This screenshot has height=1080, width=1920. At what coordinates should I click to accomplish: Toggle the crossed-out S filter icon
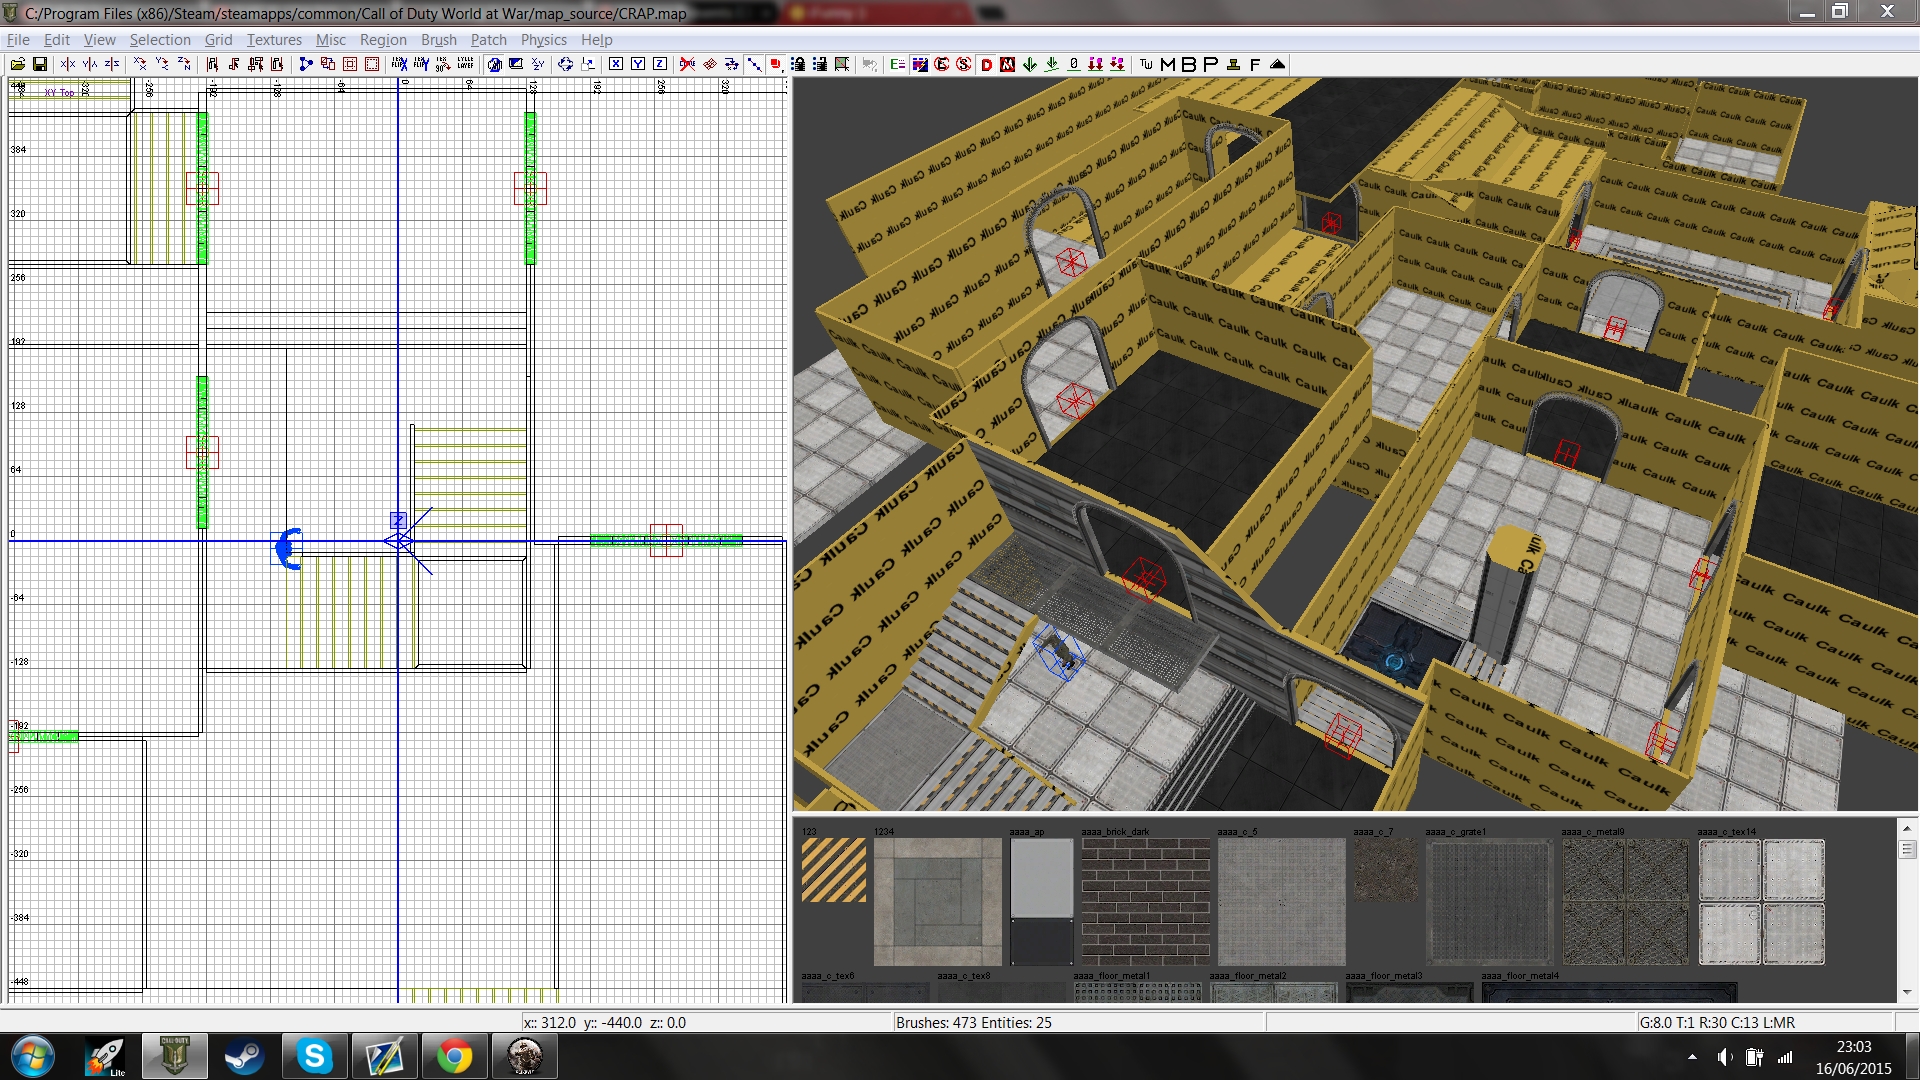click(963, 64)
